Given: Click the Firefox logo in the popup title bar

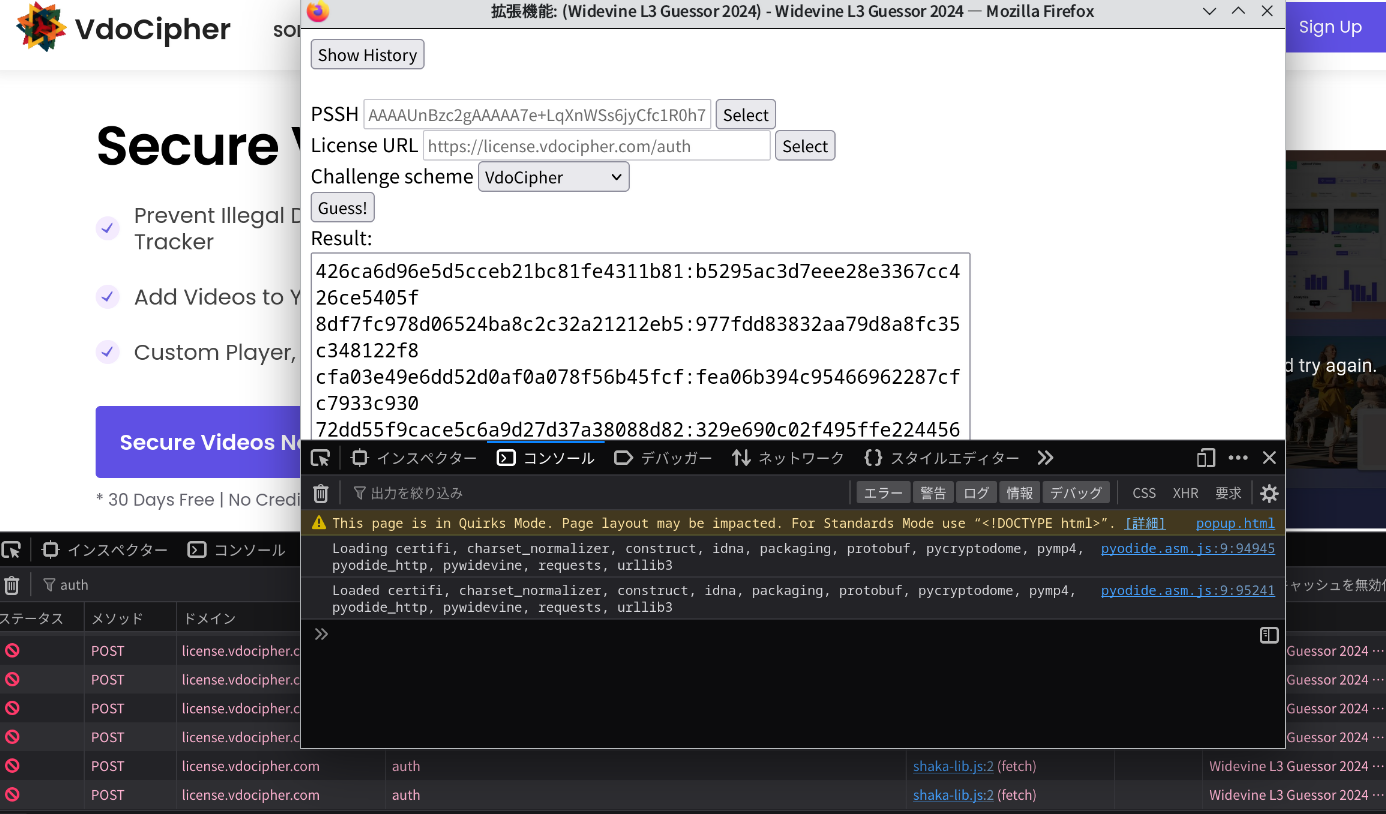Looking at the screenshot, I should point(317,11).
